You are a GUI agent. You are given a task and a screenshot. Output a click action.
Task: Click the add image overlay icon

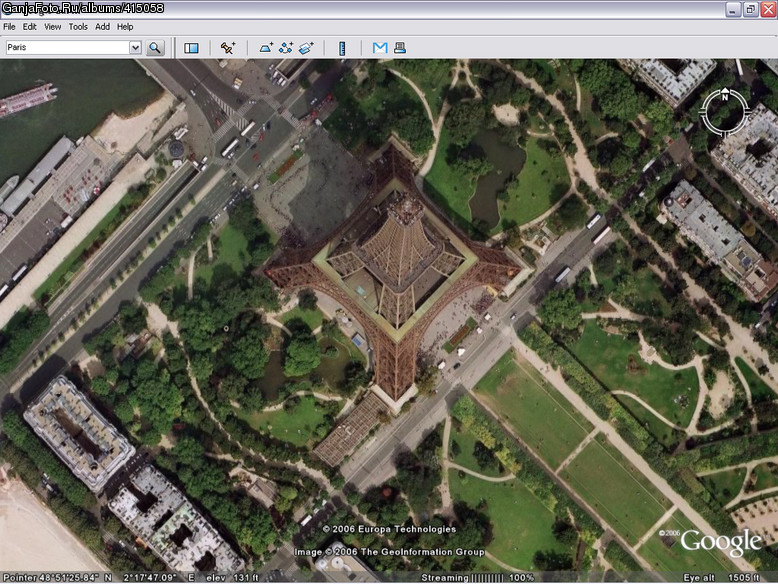point(306,48)
